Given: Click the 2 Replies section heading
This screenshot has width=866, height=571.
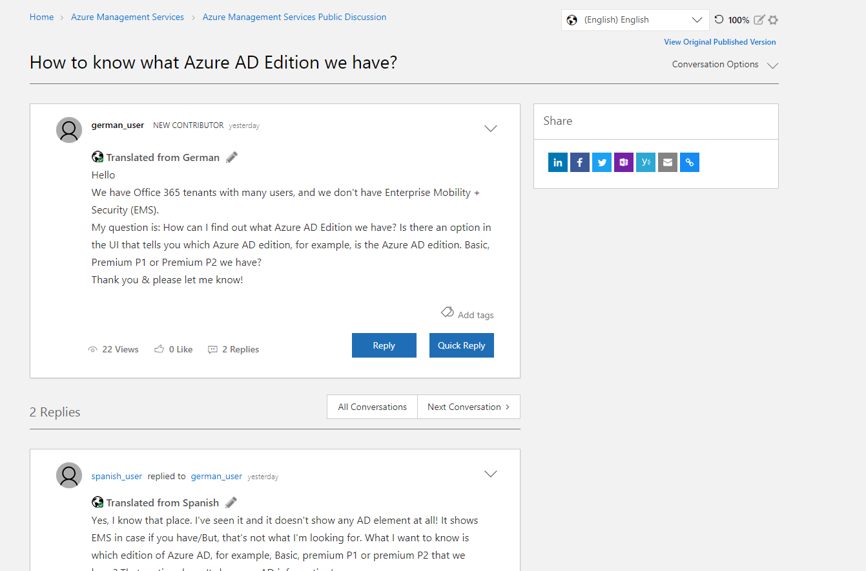Looking at the screenshot, I should click(x=55, y=412).
